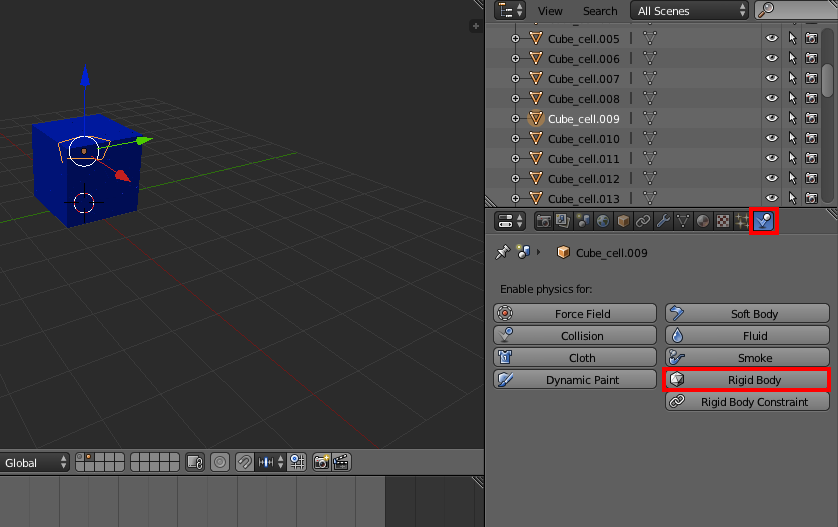Click the first layer button in viewport header
The image size is (838, 527).
point(80,458)
